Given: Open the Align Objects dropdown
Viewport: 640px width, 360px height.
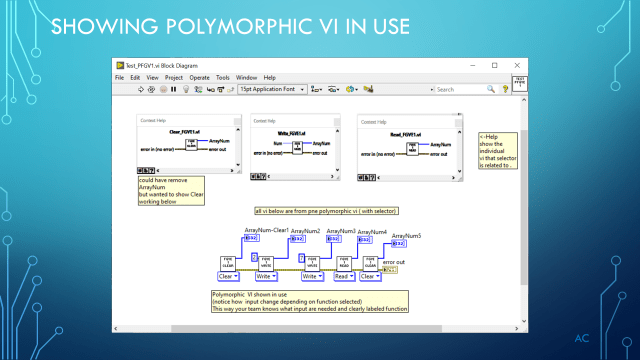Looking at the screenshot, I should click(316, 89).
